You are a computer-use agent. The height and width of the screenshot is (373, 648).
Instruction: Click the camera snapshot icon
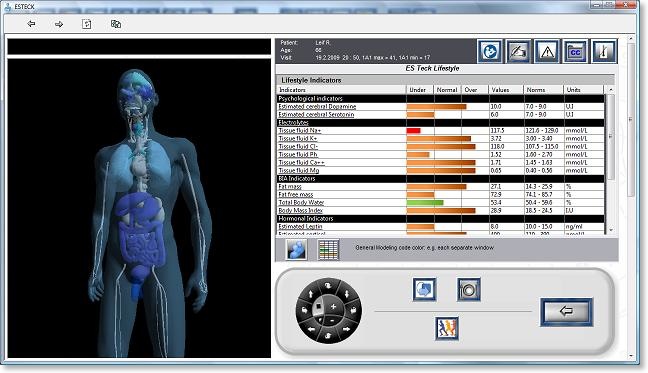click(x=469, y=289)
